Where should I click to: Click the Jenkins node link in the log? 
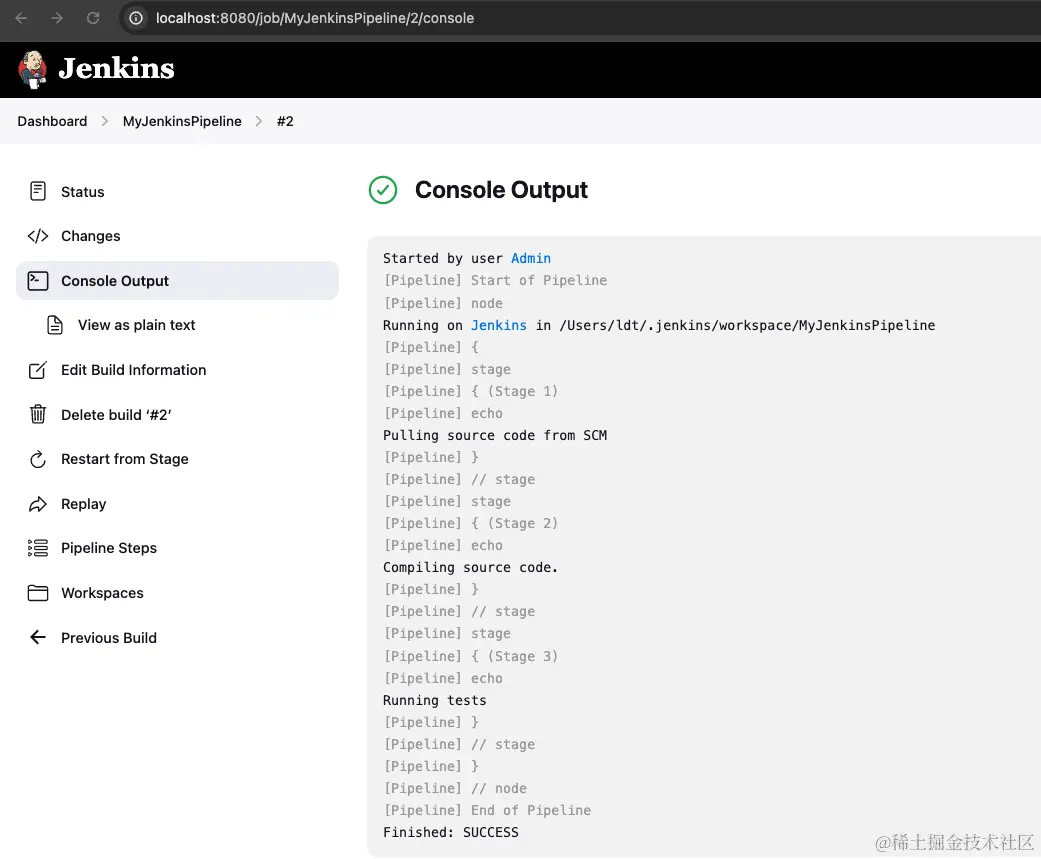coord(497,325)
